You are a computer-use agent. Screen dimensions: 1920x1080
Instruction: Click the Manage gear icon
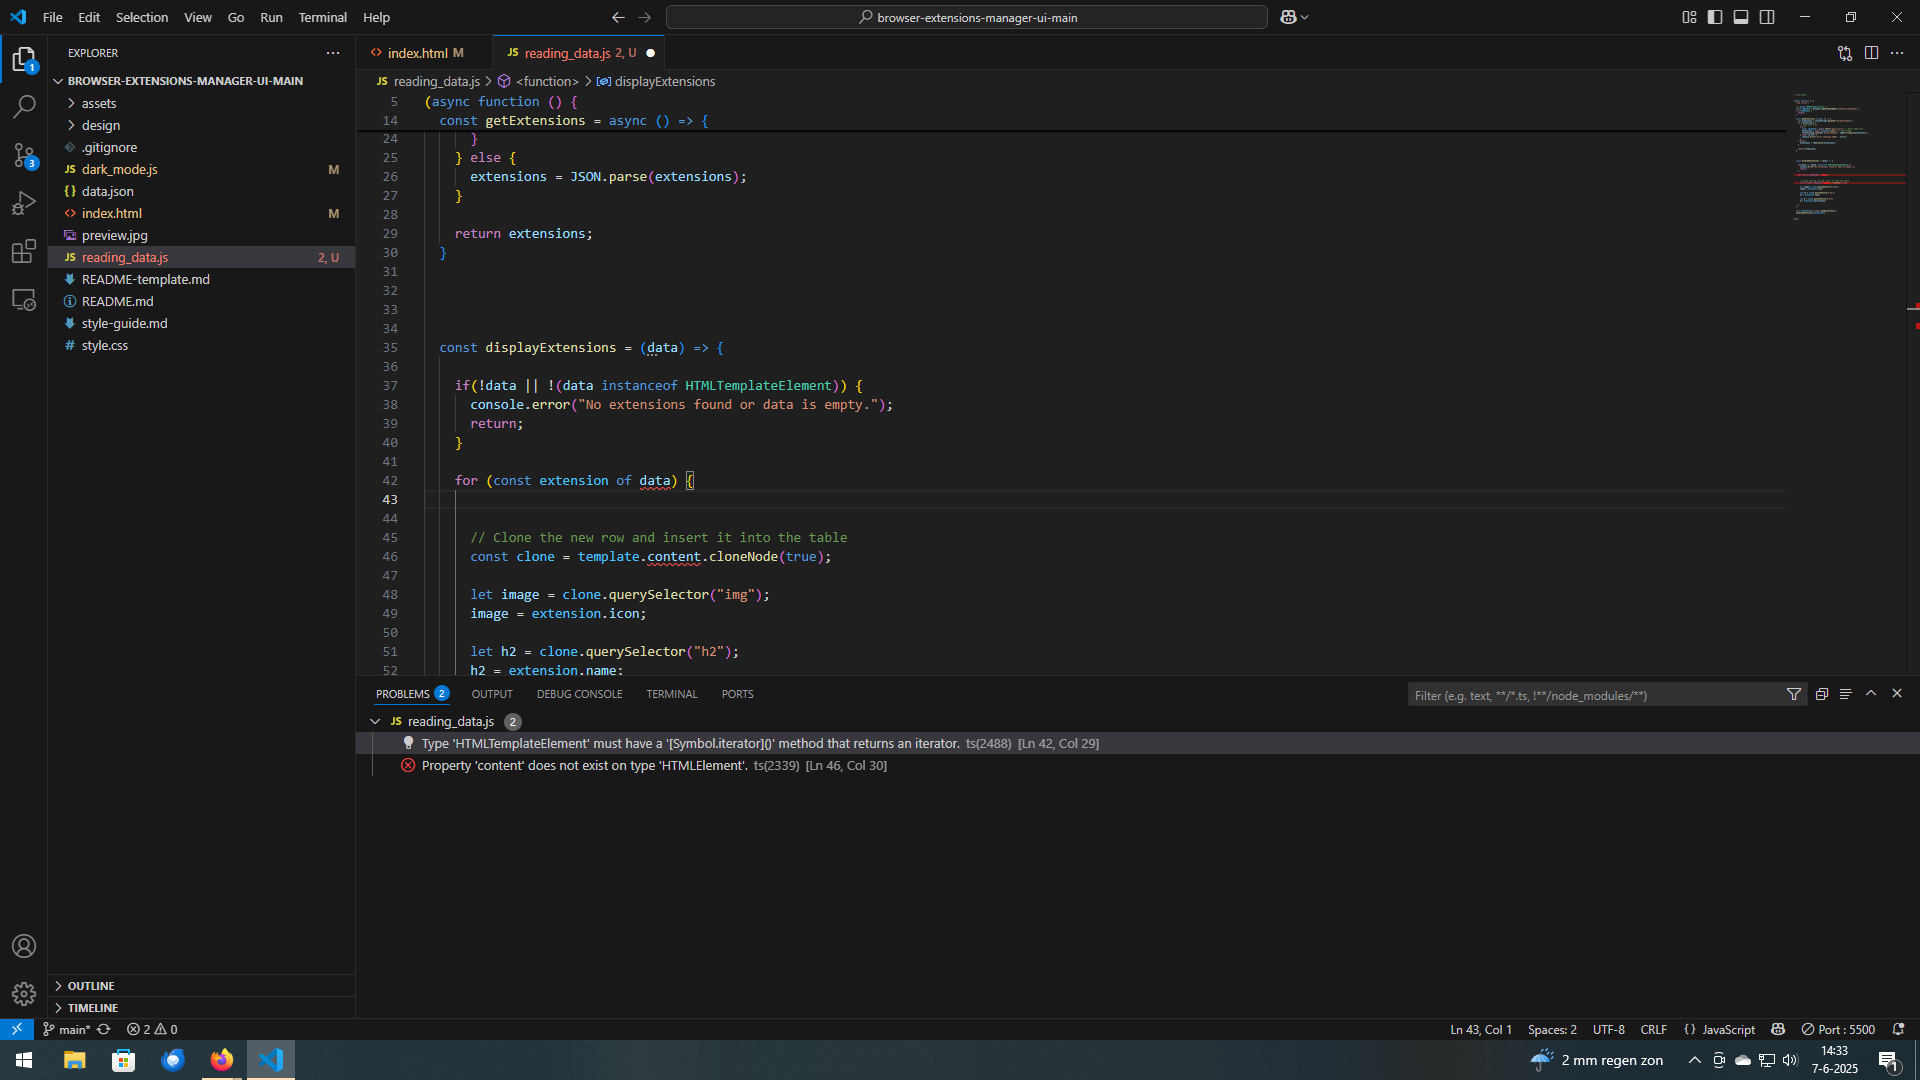point(24,993)
